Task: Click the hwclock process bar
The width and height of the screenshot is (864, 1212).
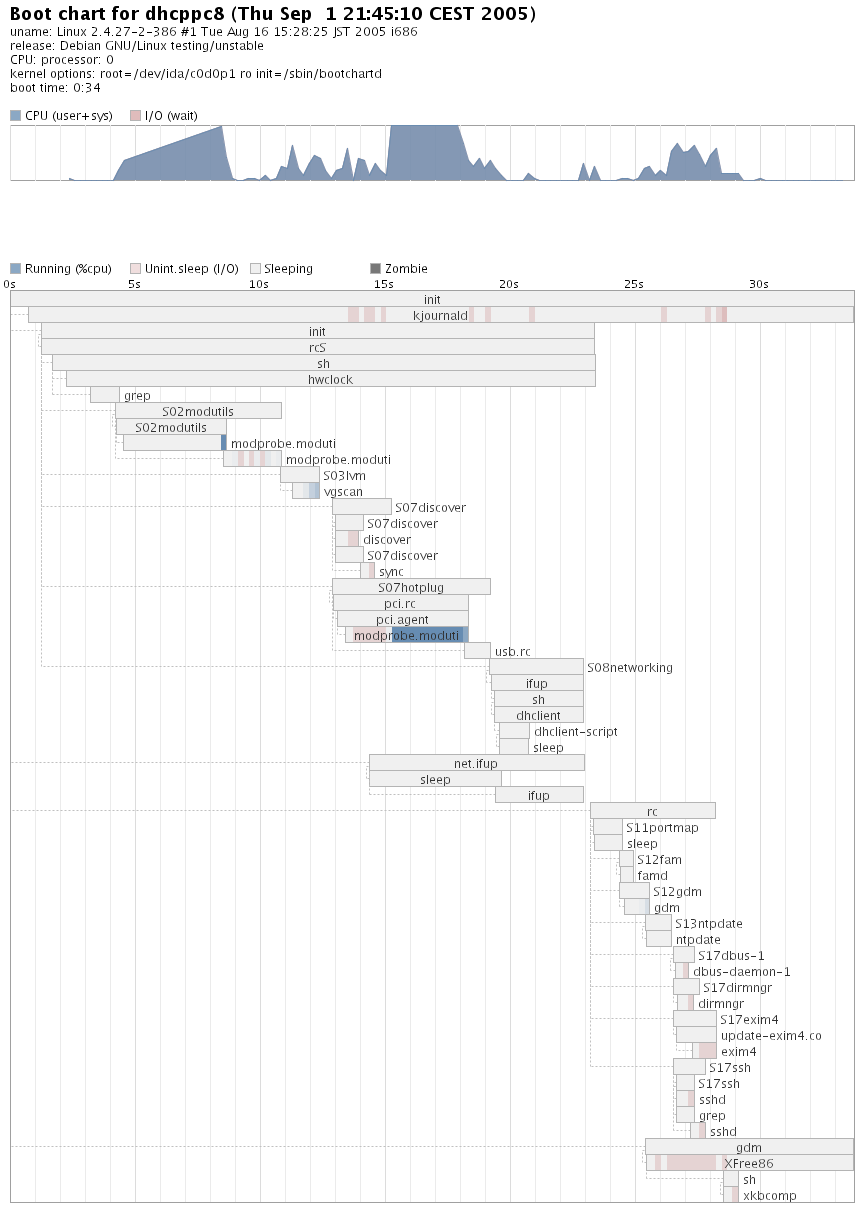Action: 330,379
